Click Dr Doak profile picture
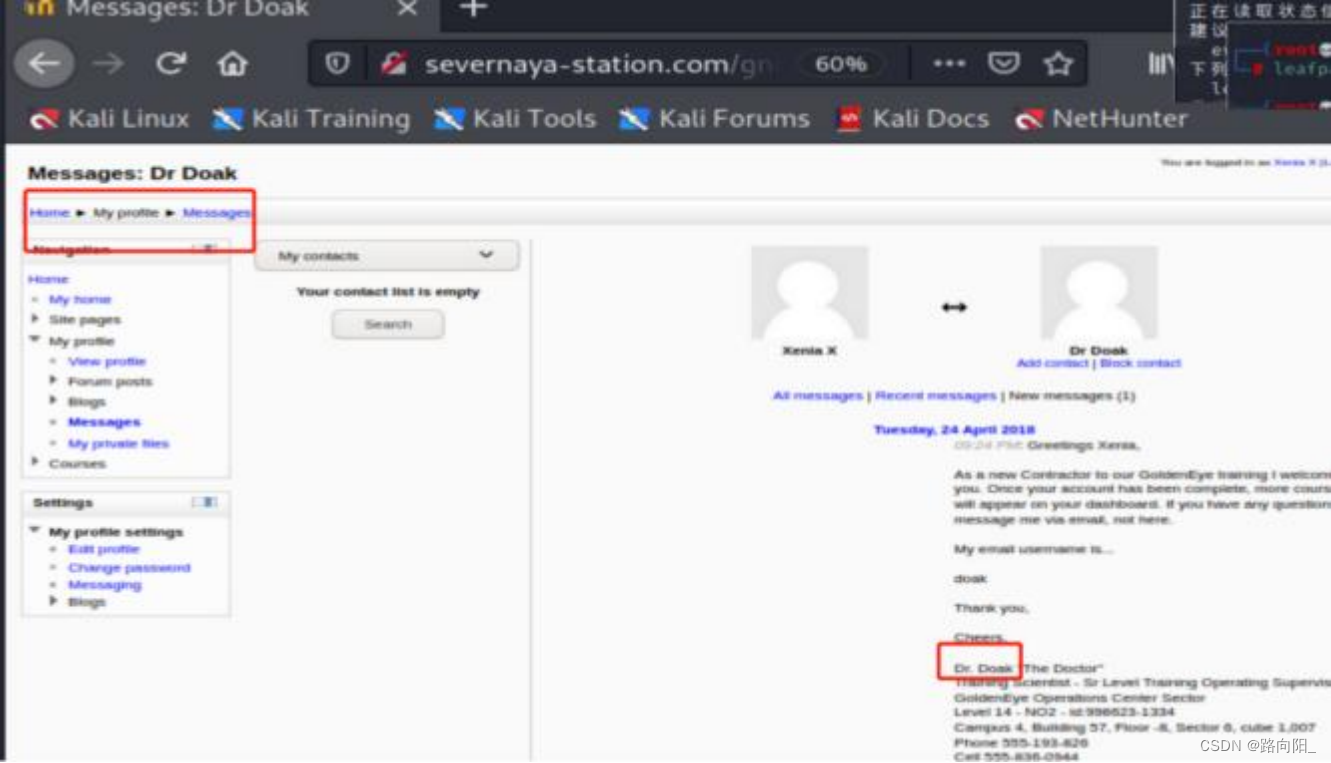Screen dimensions: 1331x763 tap(1099, 293)
